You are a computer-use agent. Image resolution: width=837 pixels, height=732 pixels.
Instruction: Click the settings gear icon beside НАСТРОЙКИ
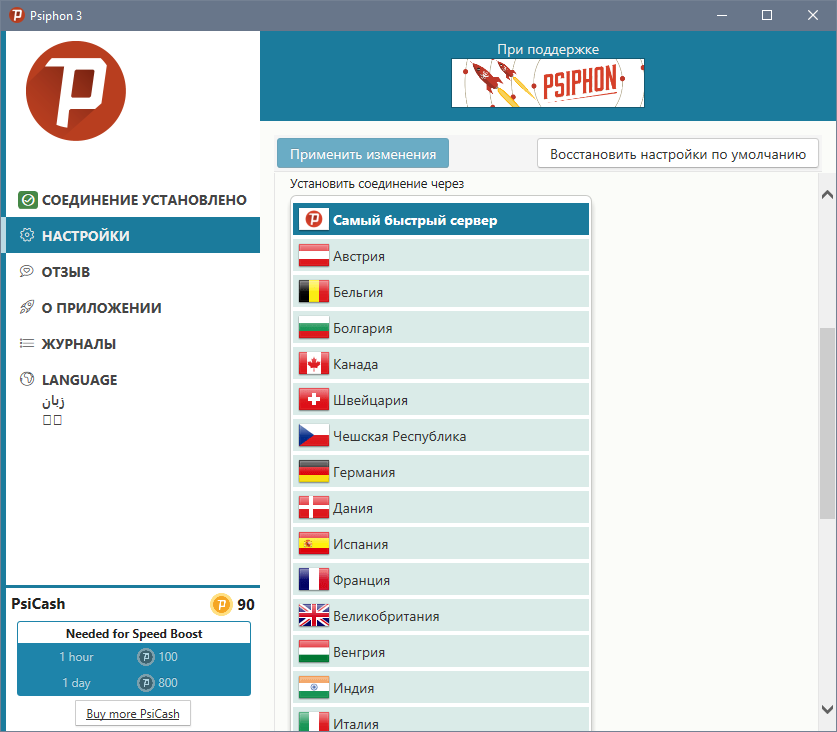point(27,235)
